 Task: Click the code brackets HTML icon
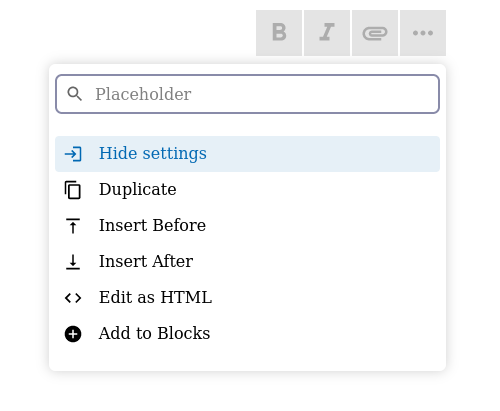coord(73,298)
